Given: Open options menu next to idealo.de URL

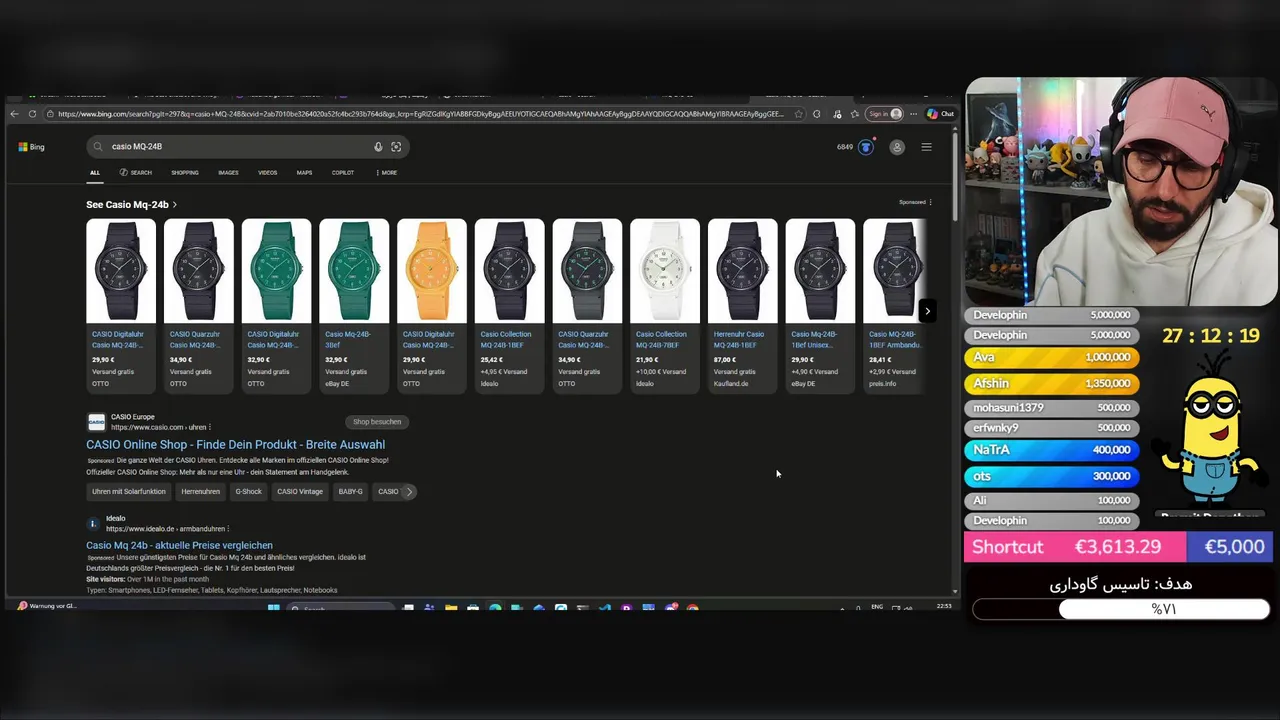Looking at the screenshot, I should pos(228,529).
